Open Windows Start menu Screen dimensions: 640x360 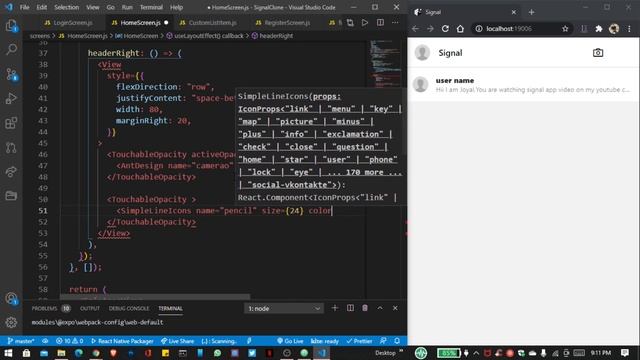click(8, 353)
